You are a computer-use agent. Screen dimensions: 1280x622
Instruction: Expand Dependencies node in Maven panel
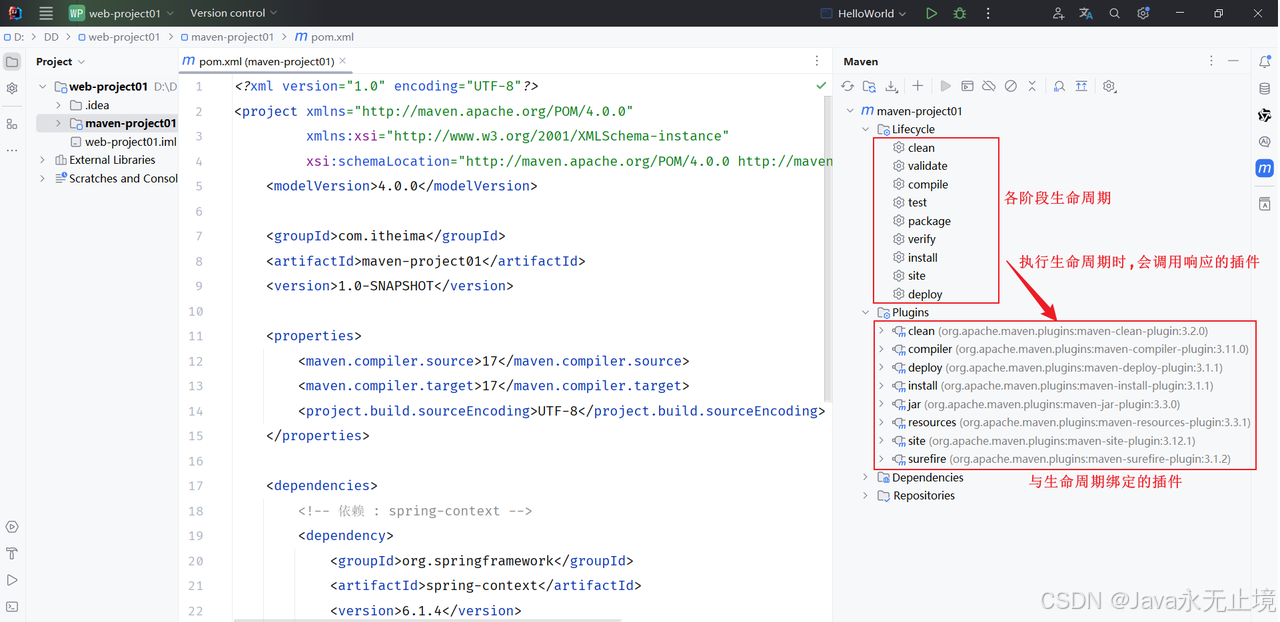[x=866, y=478]
